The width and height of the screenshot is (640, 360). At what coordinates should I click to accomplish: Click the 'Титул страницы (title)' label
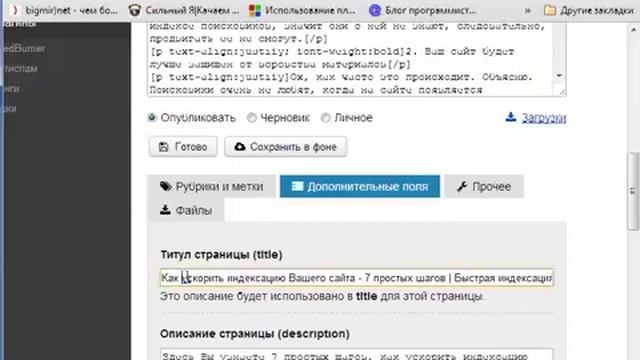221,255
